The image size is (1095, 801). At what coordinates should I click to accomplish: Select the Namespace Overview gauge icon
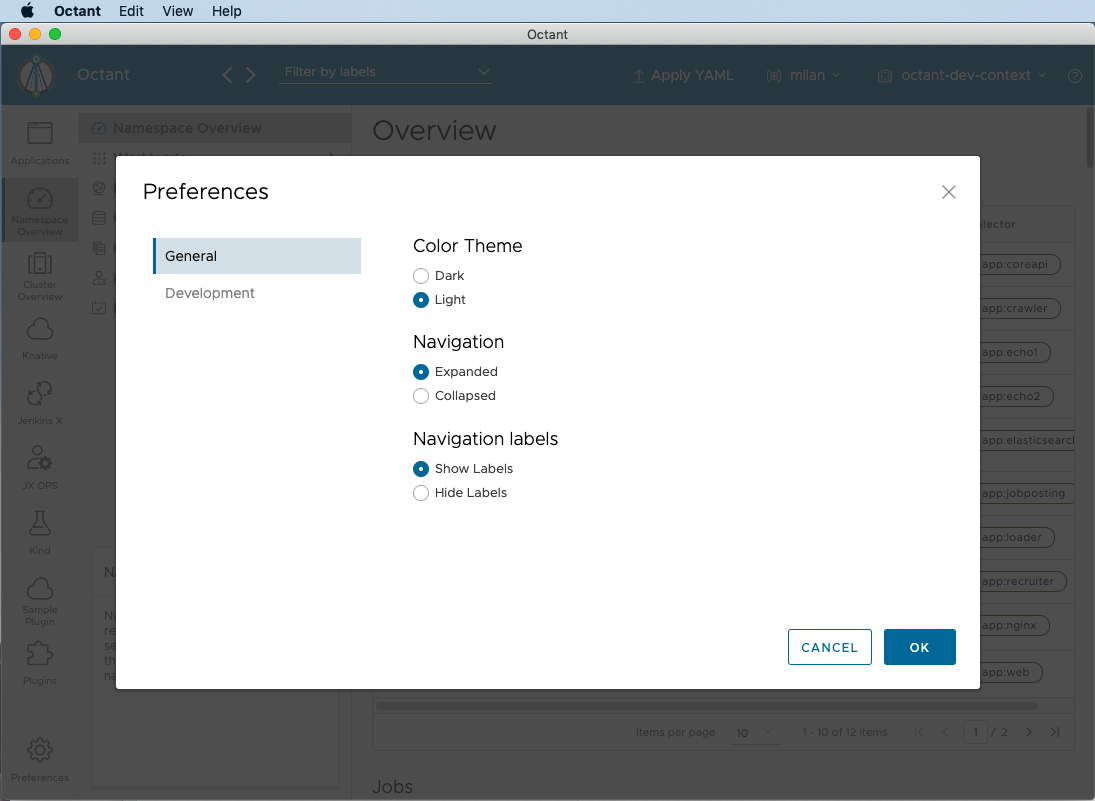pyautogui.click(x=40, y=198)
